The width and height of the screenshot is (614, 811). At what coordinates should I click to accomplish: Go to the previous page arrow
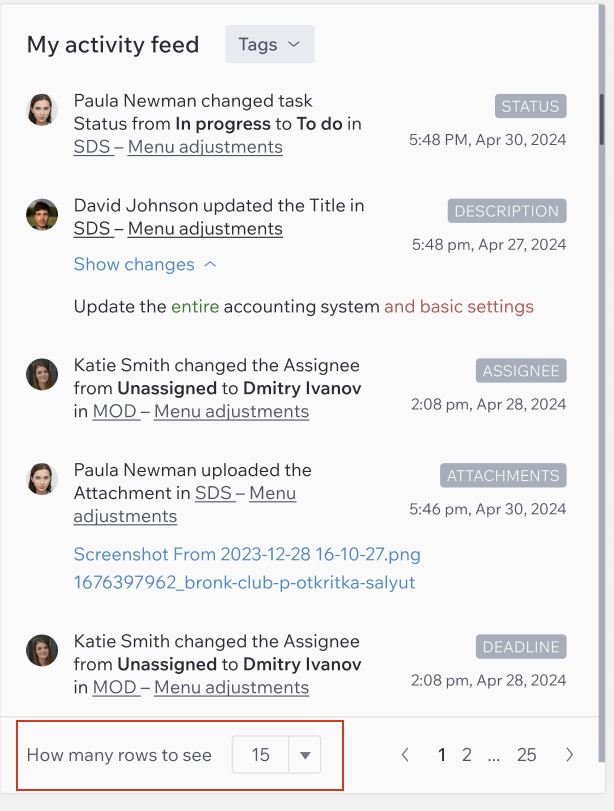click(406, 755)
